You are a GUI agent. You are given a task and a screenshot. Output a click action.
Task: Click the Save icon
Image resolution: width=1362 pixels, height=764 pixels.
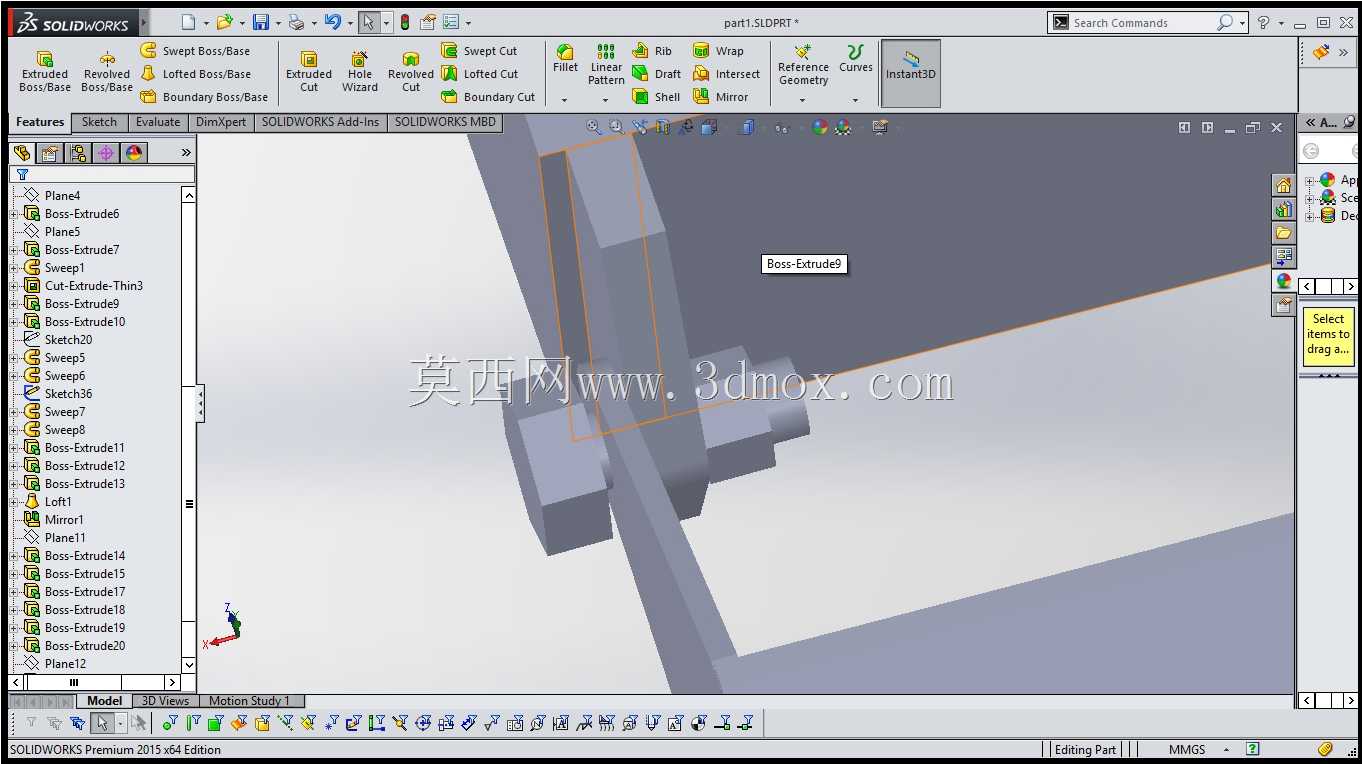(261, 22)
